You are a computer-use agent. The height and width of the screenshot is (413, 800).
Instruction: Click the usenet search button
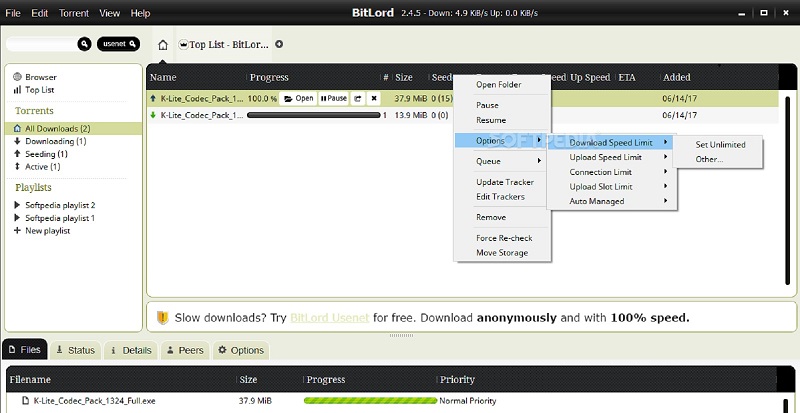118,44
